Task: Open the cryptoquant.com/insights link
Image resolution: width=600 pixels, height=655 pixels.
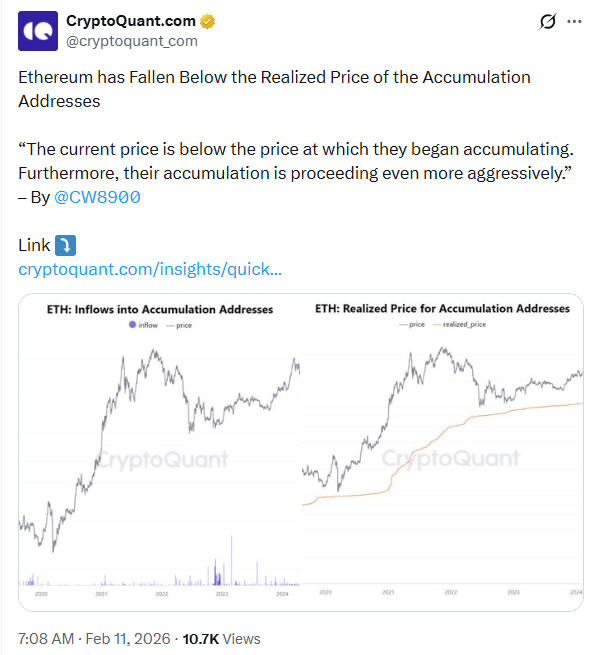Action: (150, 269)
